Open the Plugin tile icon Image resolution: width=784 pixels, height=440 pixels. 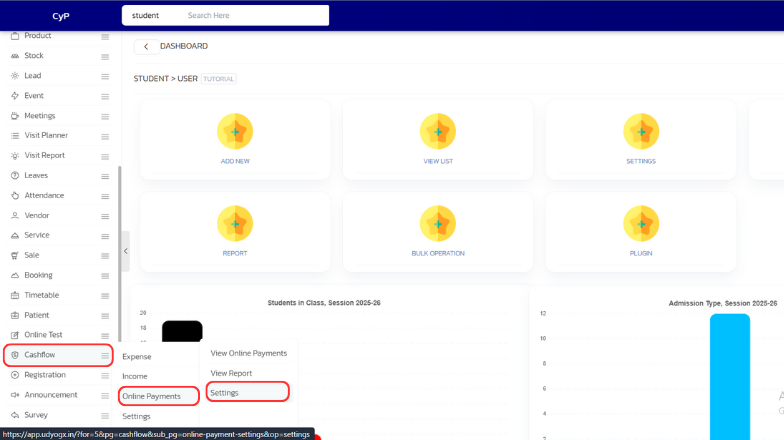641,223
